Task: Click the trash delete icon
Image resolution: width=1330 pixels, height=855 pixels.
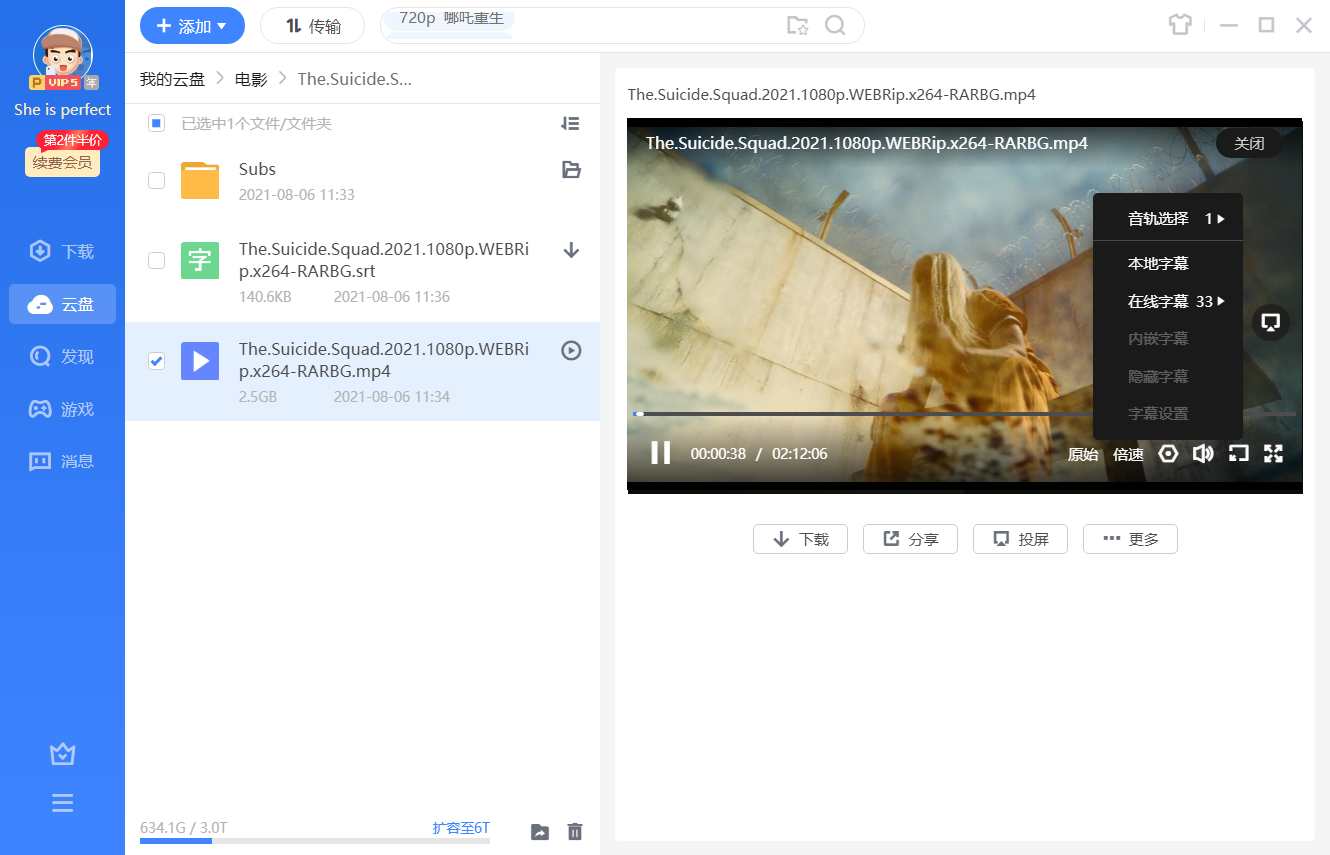Action: coord(575,831)
